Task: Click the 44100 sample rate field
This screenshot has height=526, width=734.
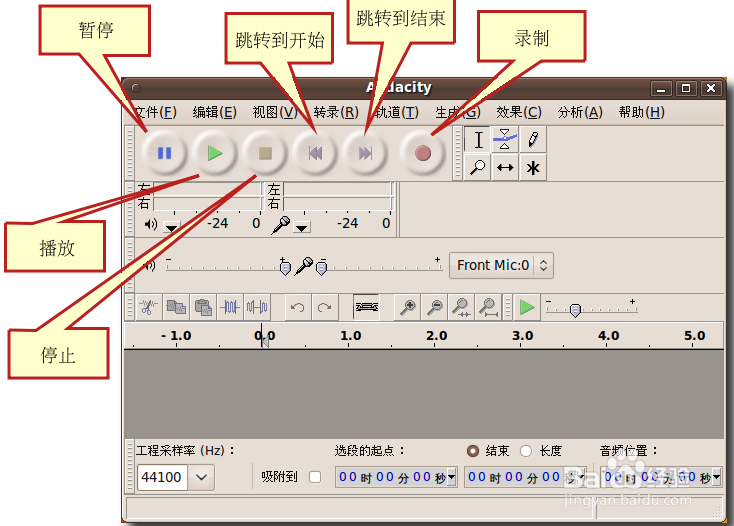Action: pos(162,477)
